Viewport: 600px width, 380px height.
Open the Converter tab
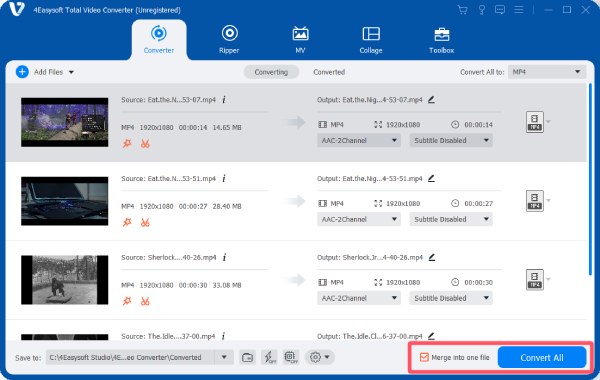159,40
